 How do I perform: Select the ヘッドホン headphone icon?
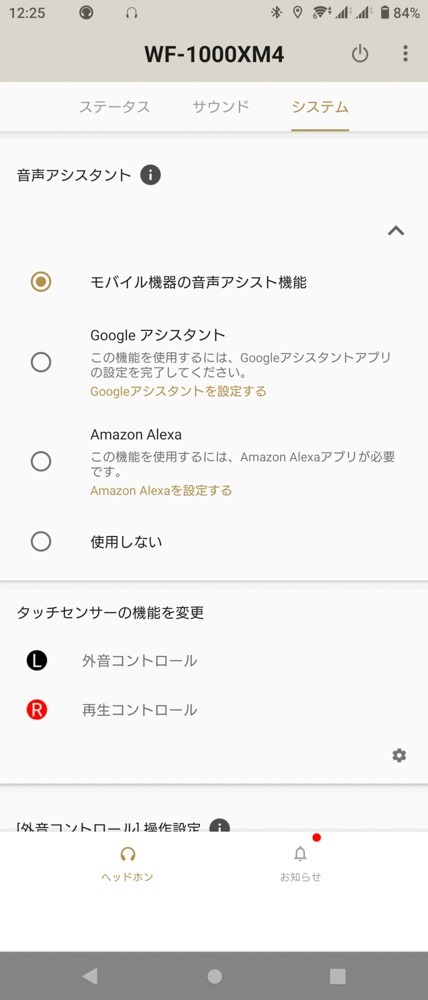(128, 853)
